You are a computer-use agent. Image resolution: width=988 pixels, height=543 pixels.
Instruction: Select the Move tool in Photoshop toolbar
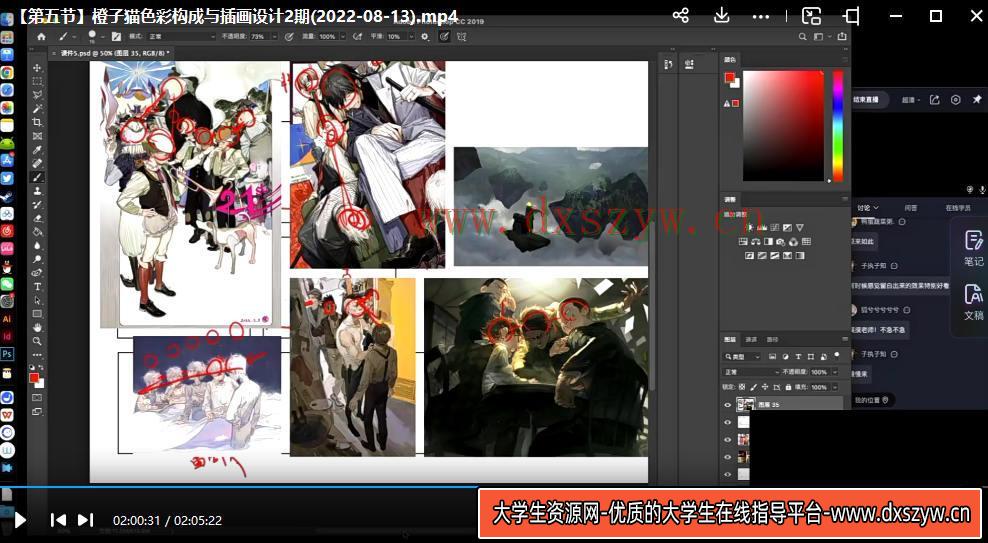(x=37, y=67)
